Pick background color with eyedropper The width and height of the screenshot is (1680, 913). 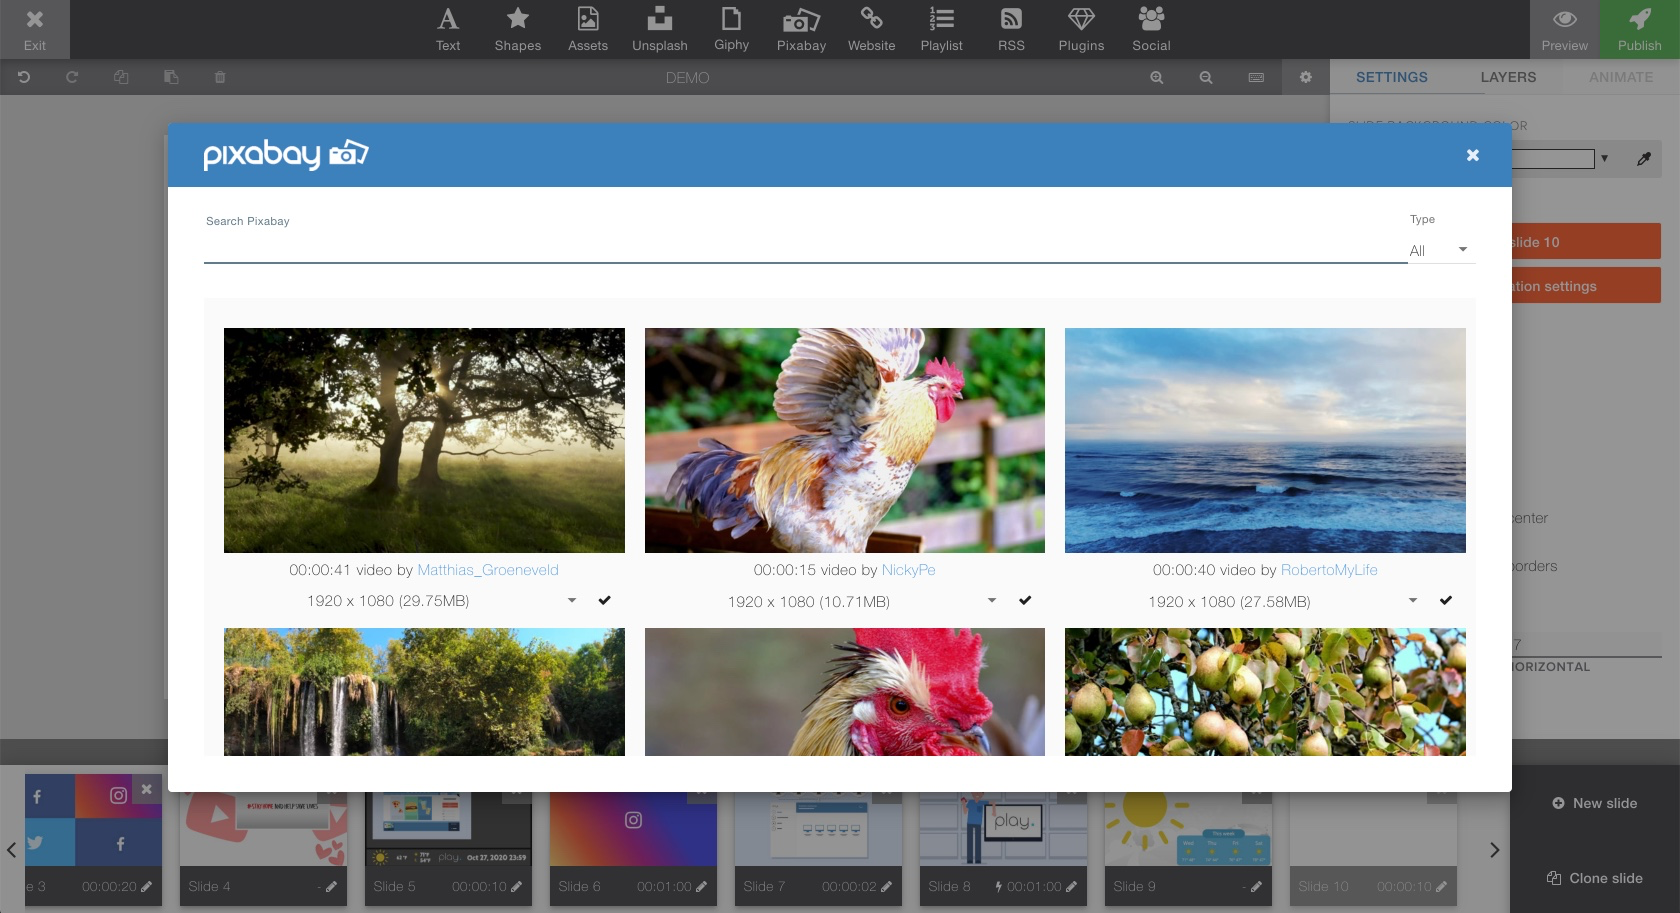point(1644,159)
